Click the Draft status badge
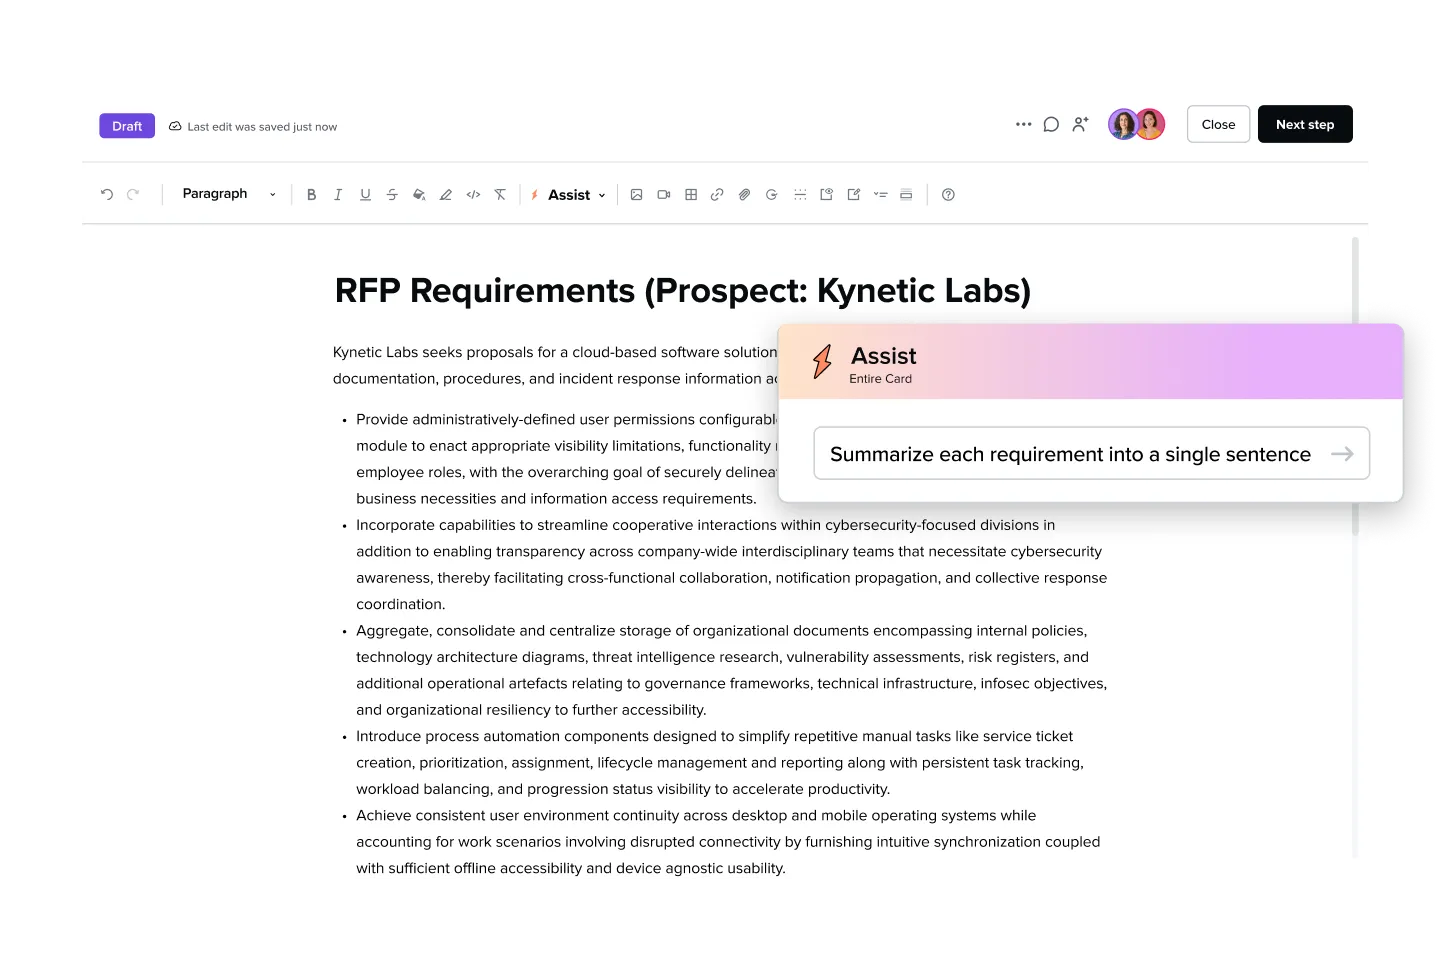 (127, 126)
